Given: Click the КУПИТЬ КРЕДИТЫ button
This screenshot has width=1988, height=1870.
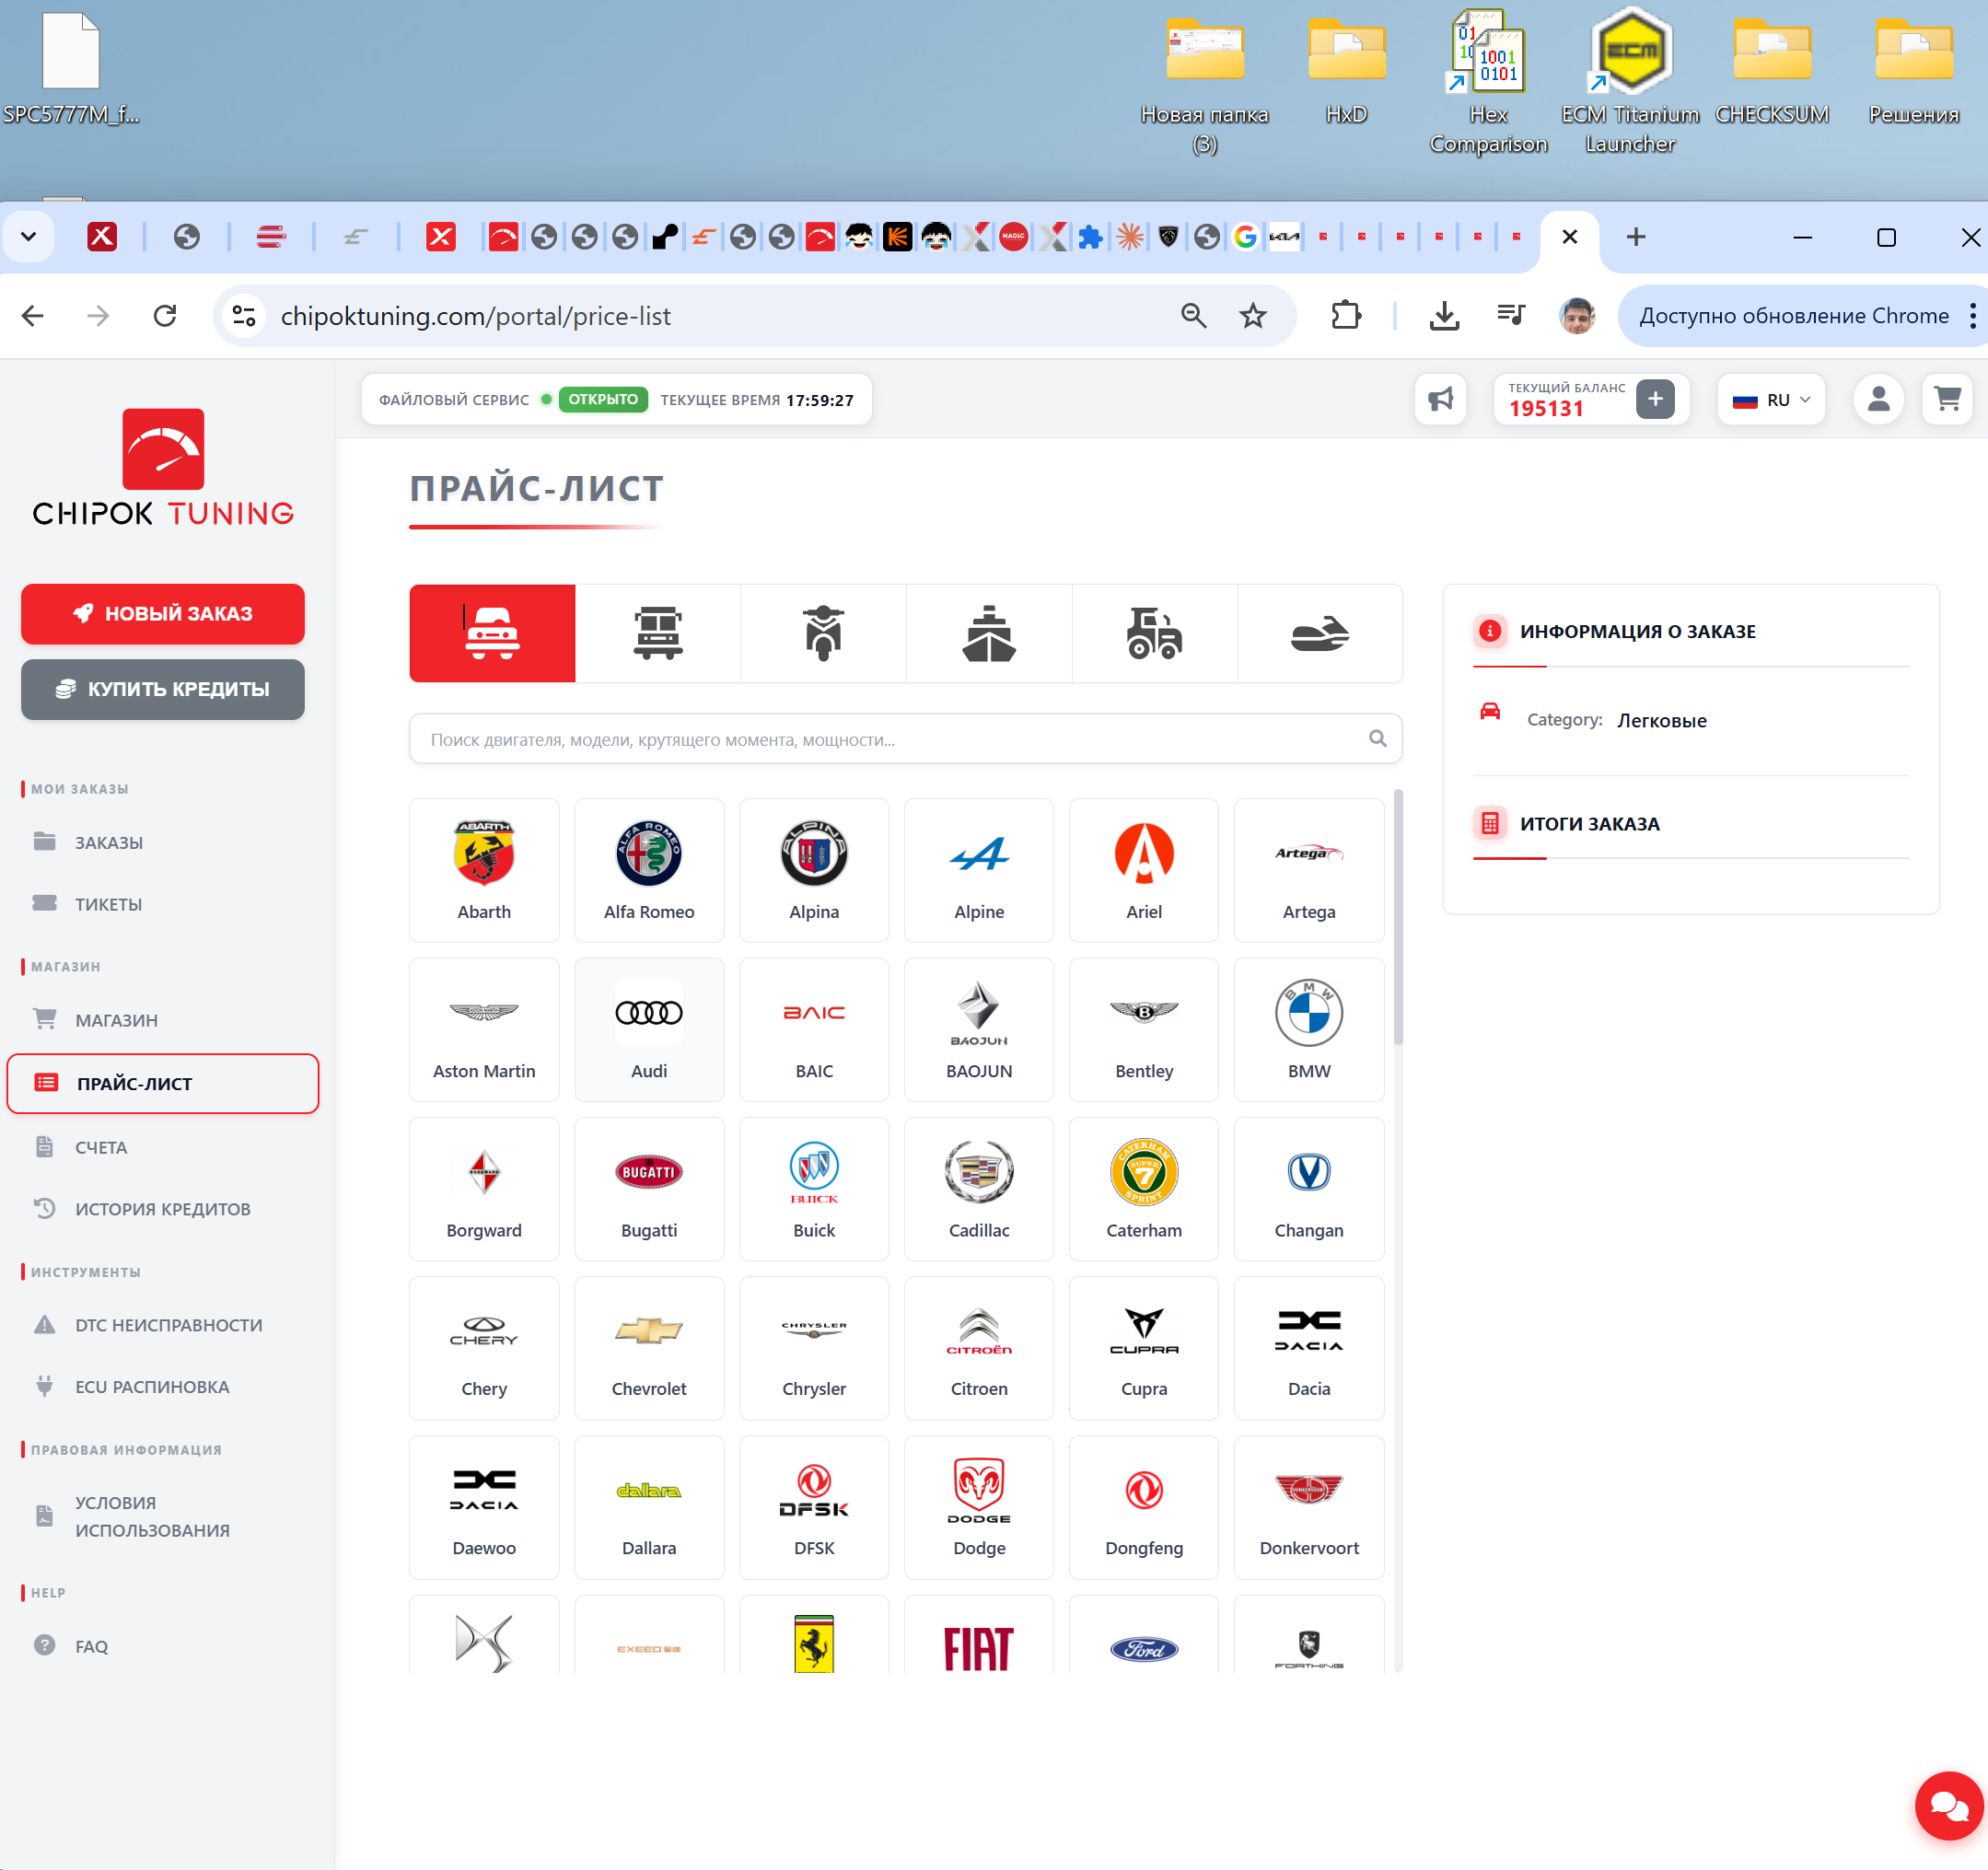Looking at the screenshot, I should coord(163,689).
